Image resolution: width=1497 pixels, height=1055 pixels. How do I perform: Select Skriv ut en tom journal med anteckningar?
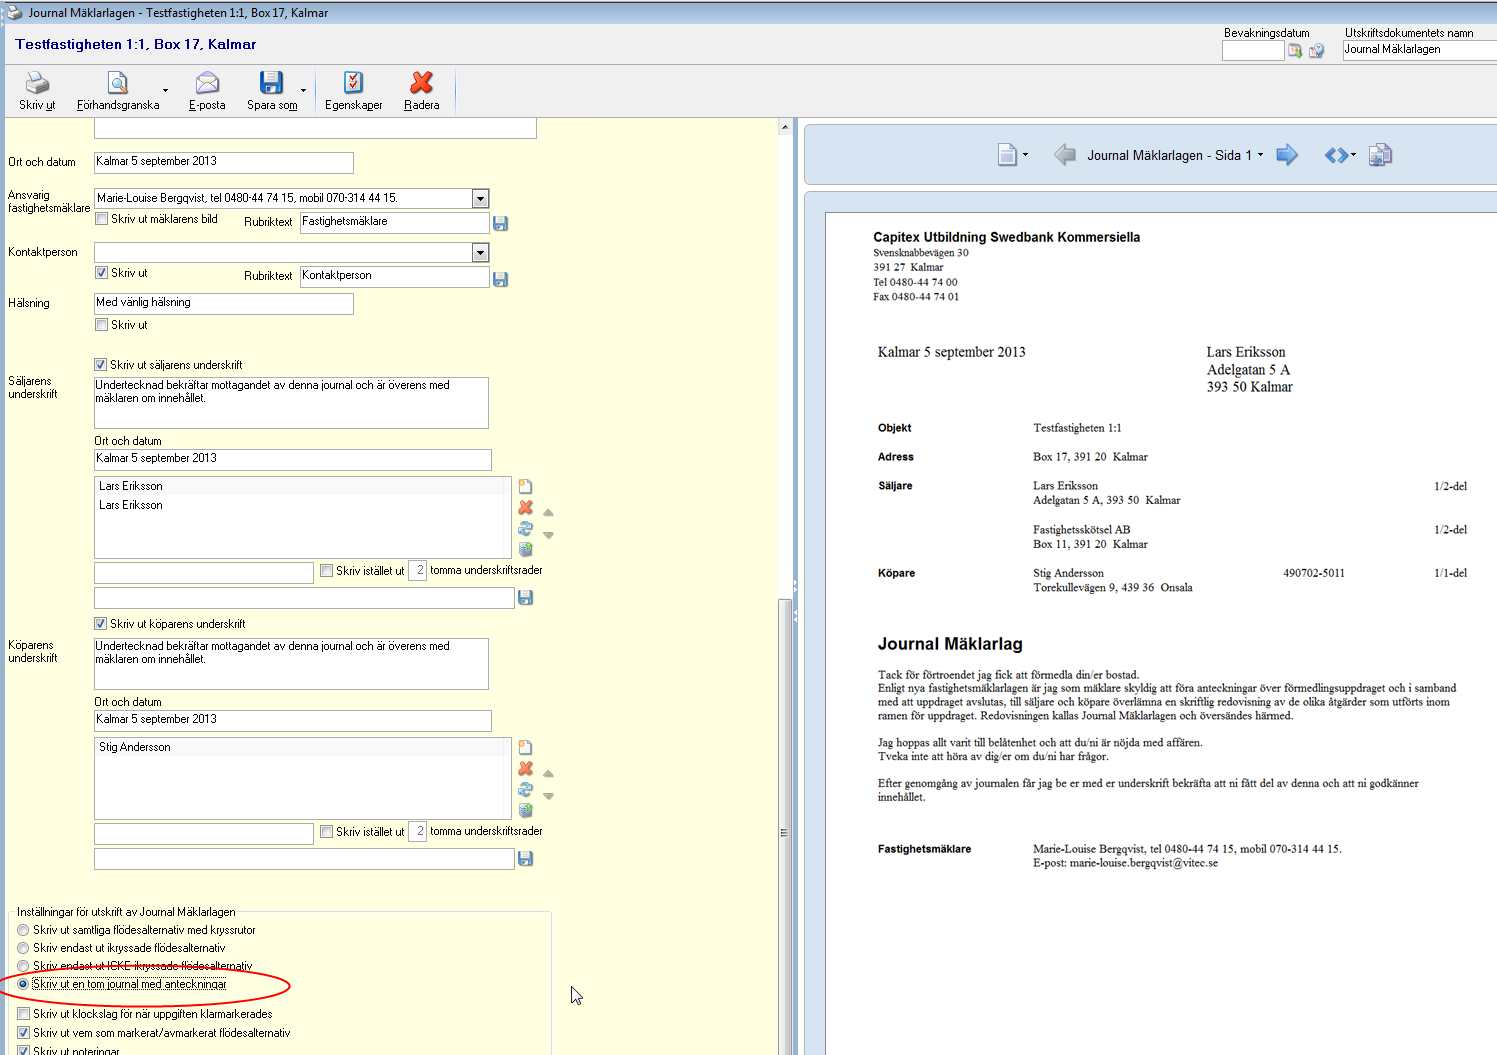(x=23, y=984)
